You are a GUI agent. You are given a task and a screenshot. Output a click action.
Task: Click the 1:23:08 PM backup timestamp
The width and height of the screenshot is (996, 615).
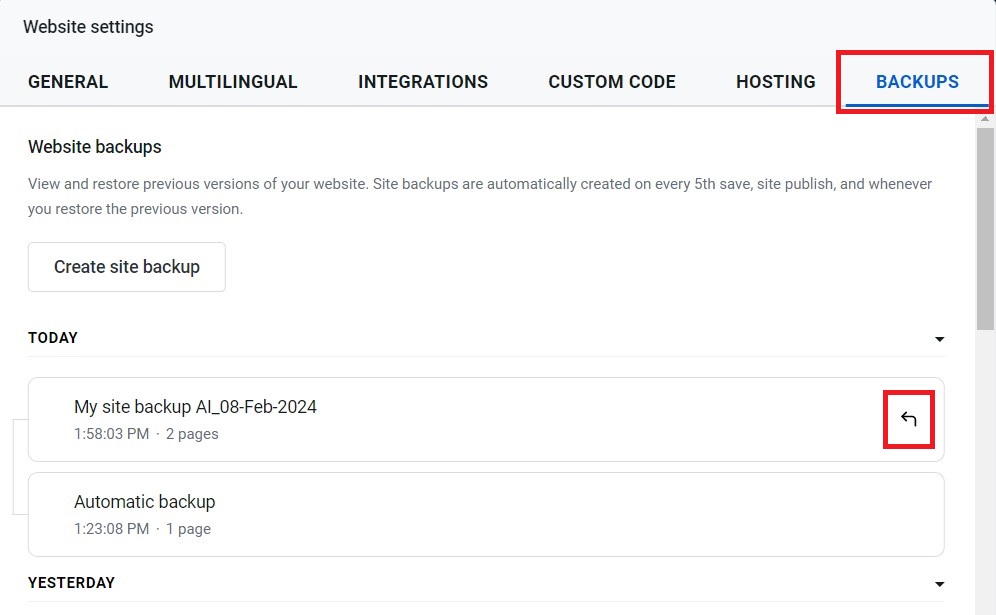tap(111, 529)
